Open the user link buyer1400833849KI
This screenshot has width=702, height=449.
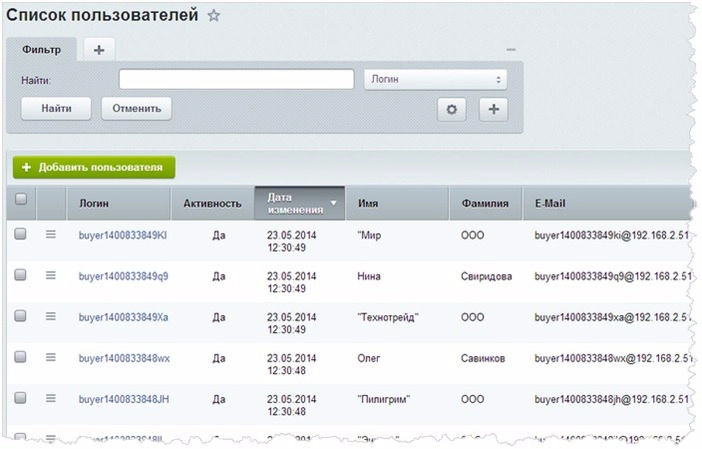pos(123,235)
